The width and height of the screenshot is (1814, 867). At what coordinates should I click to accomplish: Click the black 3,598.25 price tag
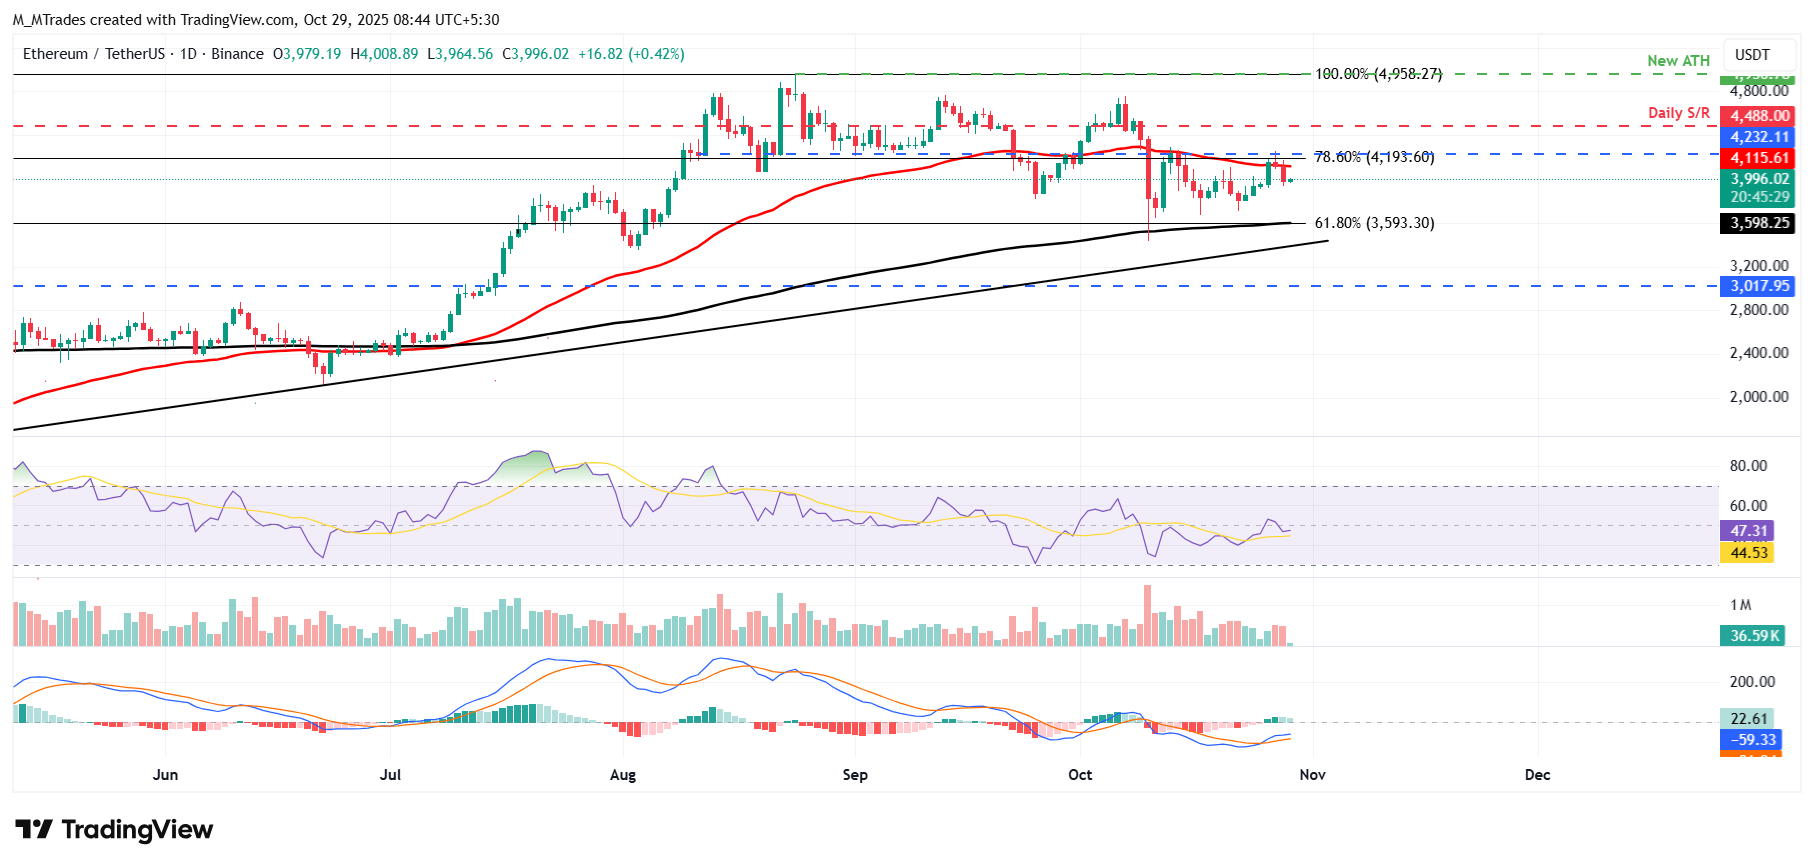tap(1759, 223)
